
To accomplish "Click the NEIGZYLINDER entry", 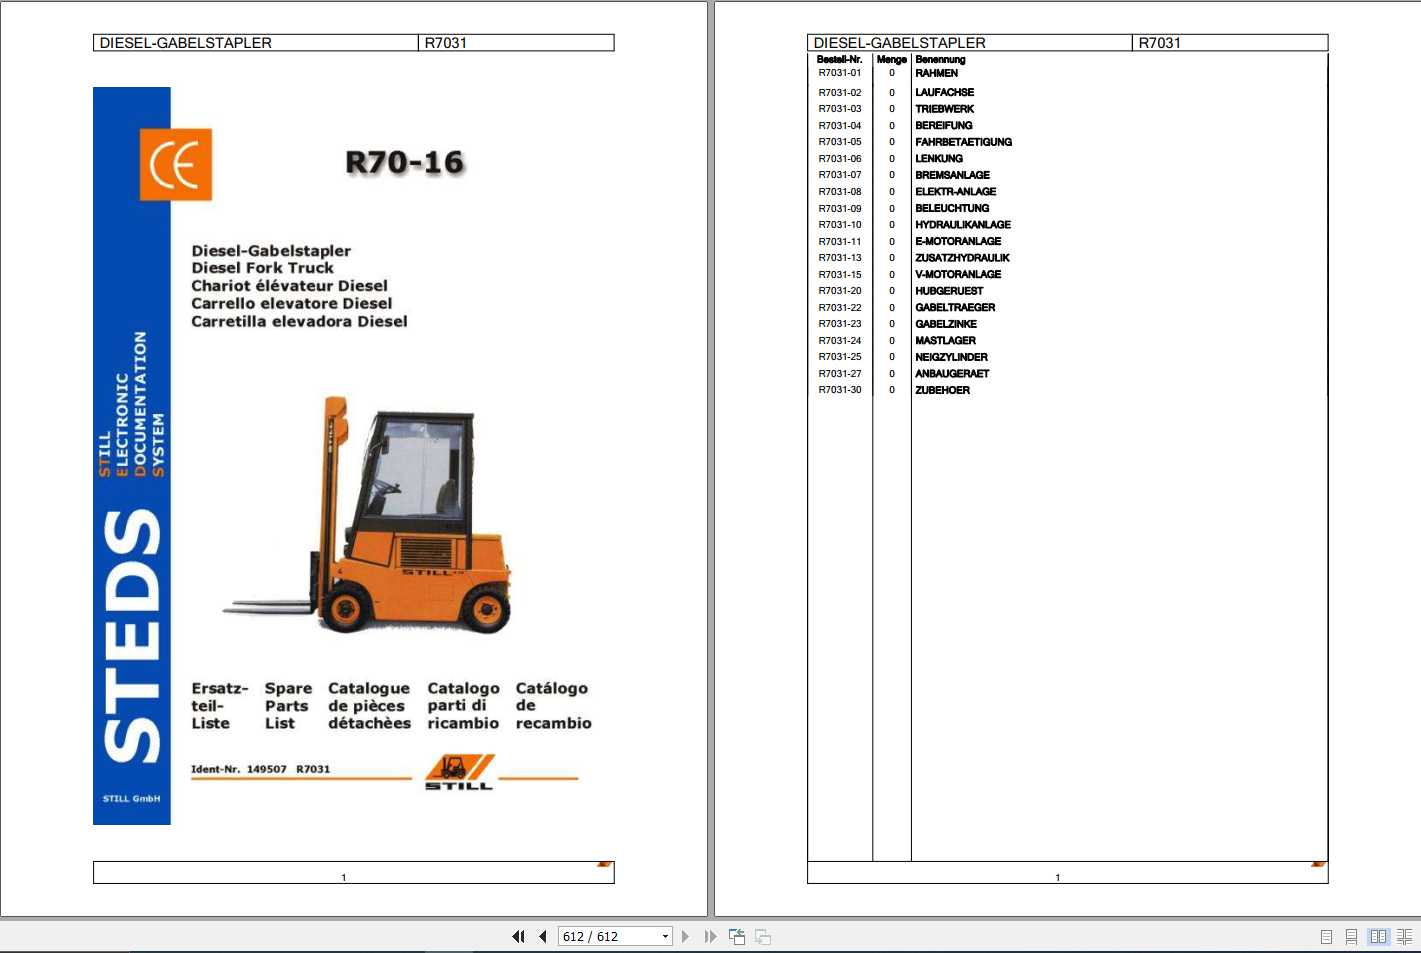I will (x=951, y=357).
